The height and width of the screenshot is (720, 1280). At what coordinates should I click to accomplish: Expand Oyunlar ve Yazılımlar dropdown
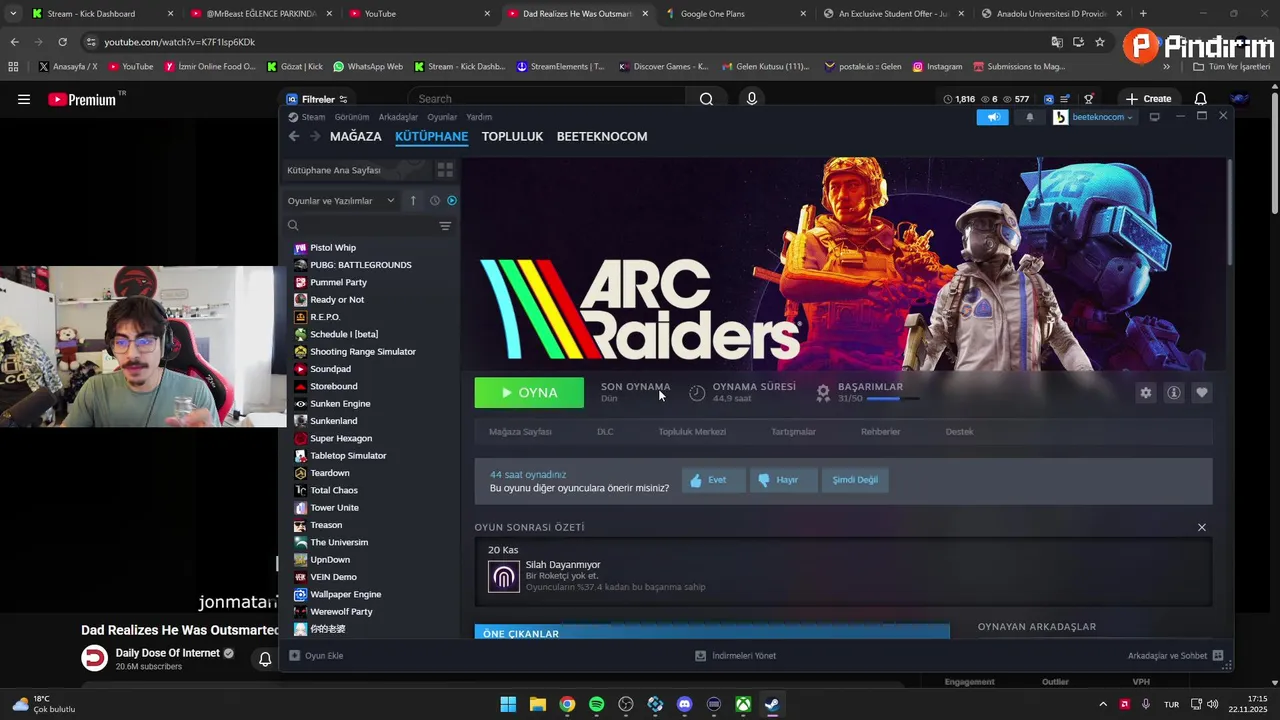pos(340,201)
